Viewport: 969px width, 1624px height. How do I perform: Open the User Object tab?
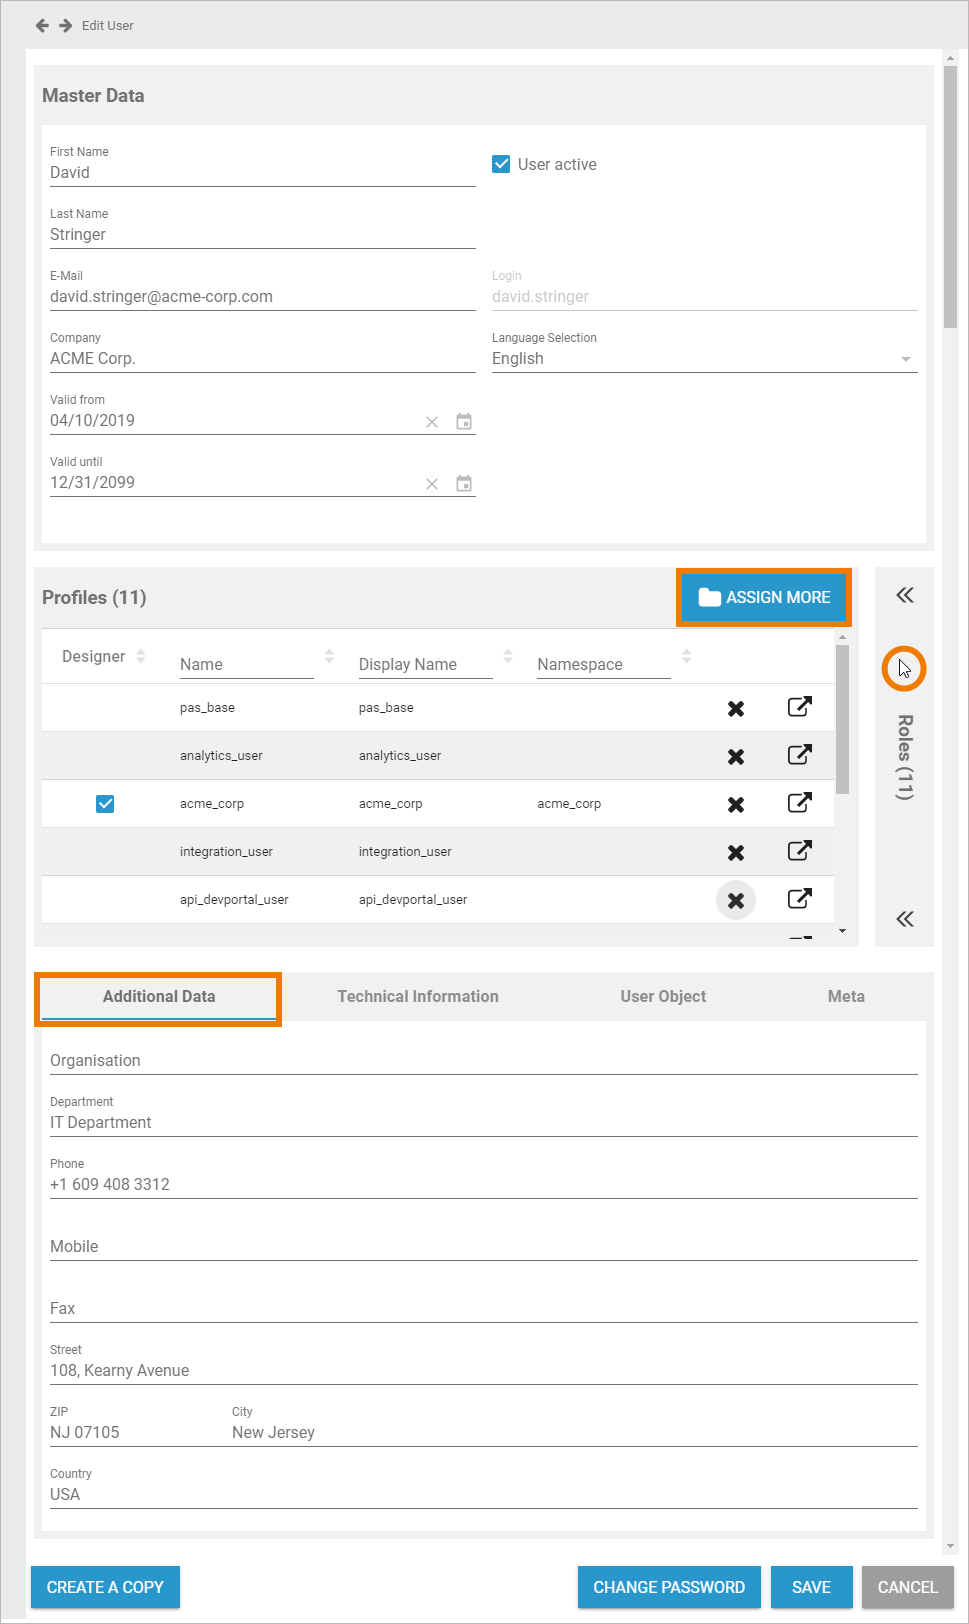pos(662,996)
